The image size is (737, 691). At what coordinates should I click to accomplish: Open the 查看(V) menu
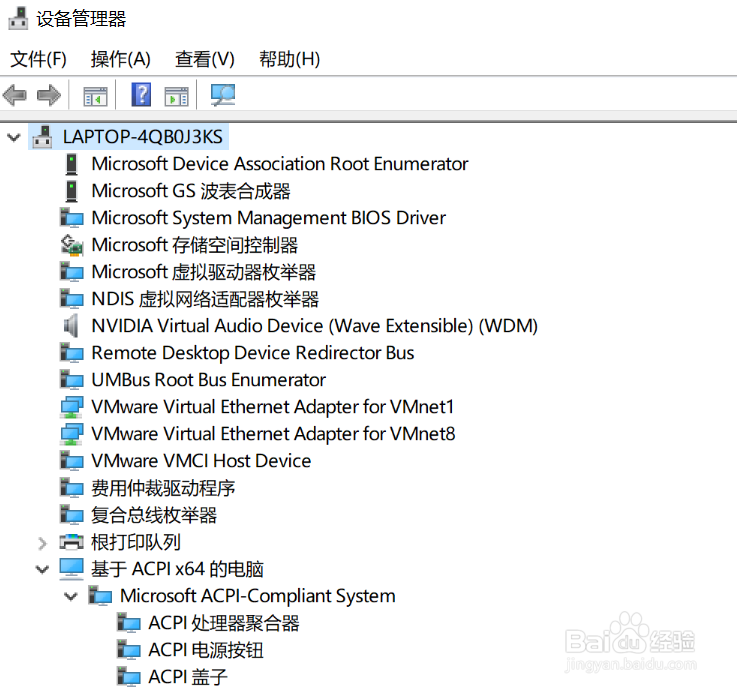204,59
